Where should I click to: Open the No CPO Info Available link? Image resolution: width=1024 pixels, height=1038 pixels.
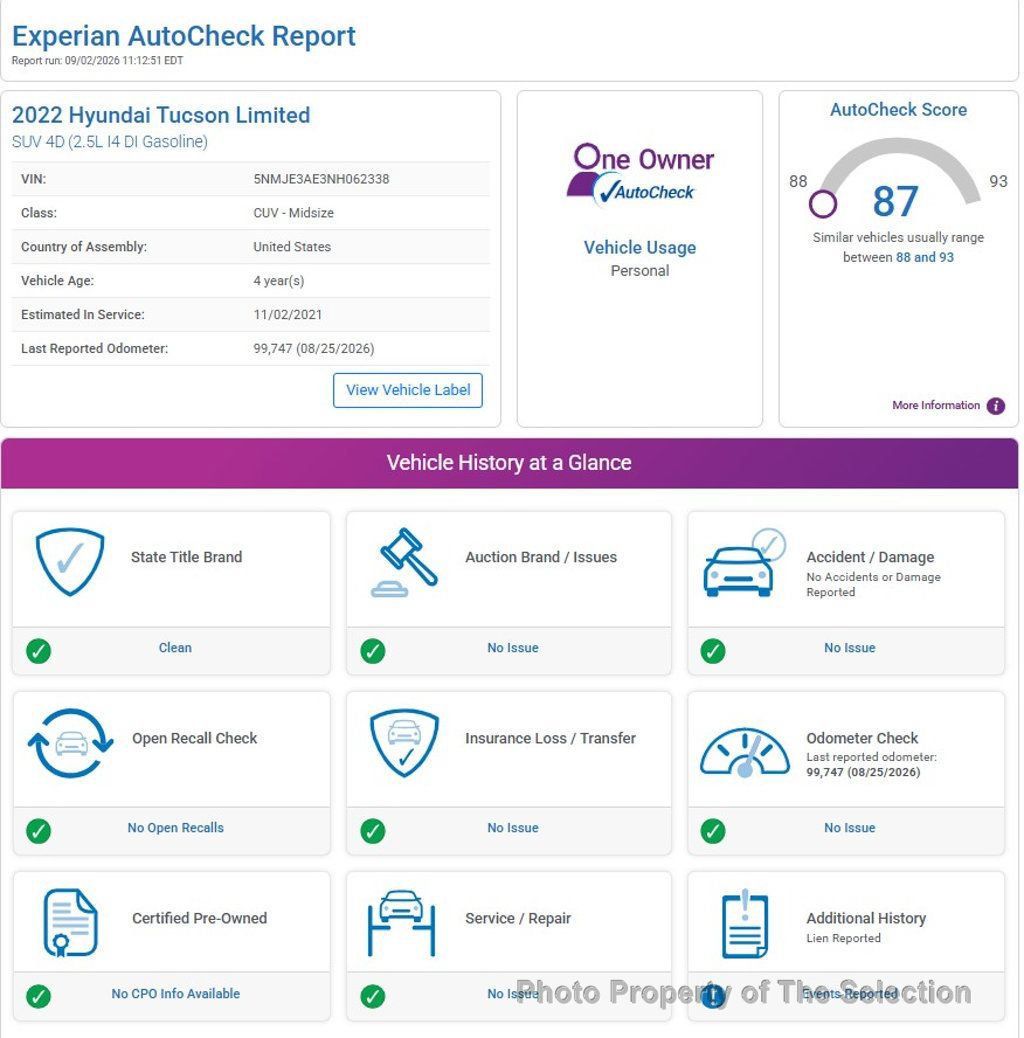(x=175, y=994)
